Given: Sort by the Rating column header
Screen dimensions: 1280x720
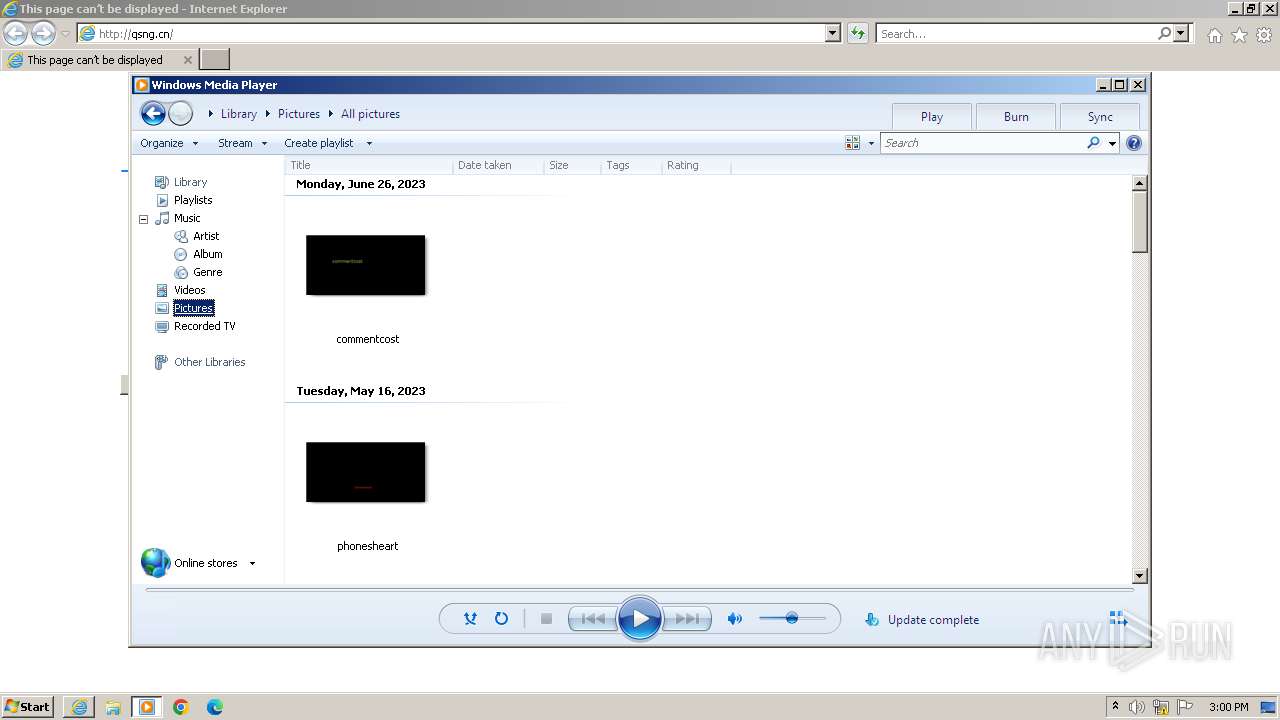Looking at the screenshot, I should [696, 165].
